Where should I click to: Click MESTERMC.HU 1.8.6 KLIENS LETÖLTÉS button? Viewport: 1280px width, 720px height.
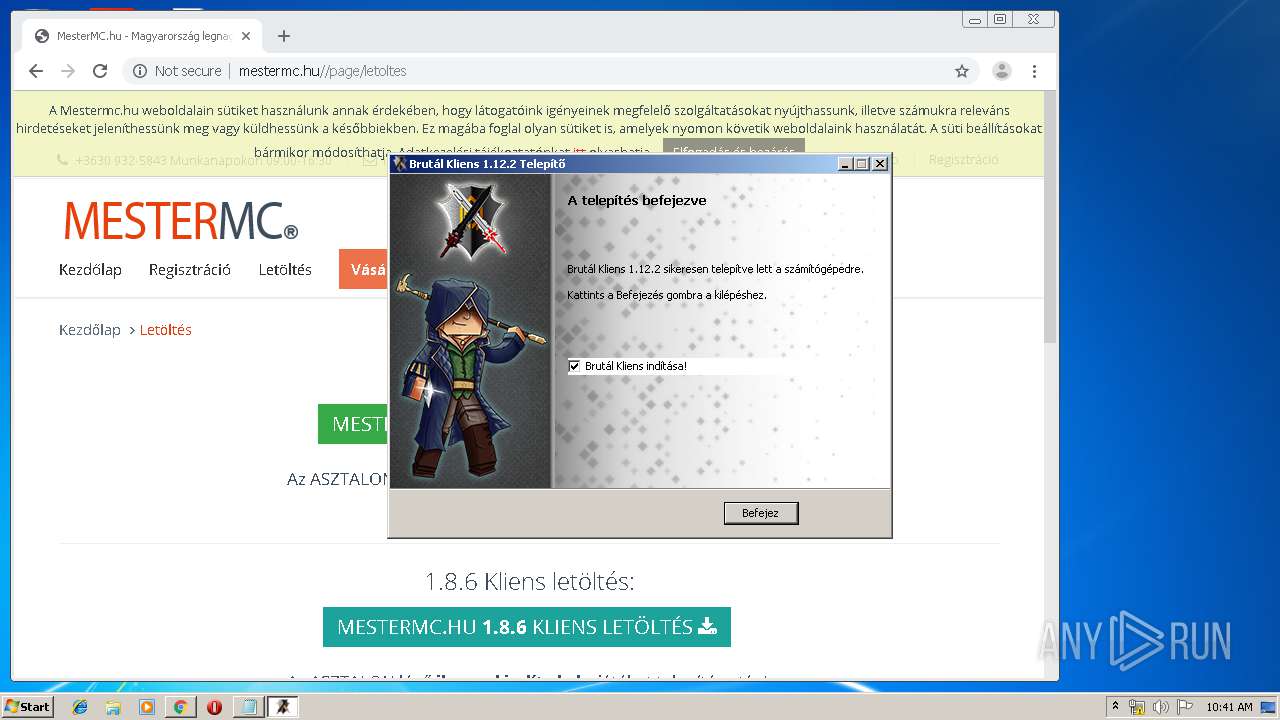pyautogui.click(x=527, y=627)
